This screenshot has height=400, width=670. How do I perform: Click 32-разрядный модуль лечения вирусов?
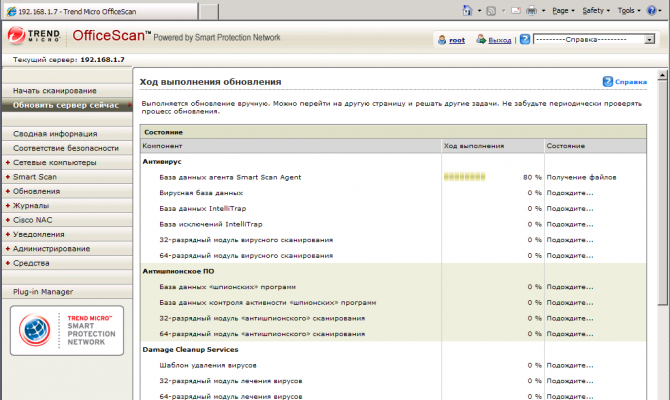(x=231, y=381)
